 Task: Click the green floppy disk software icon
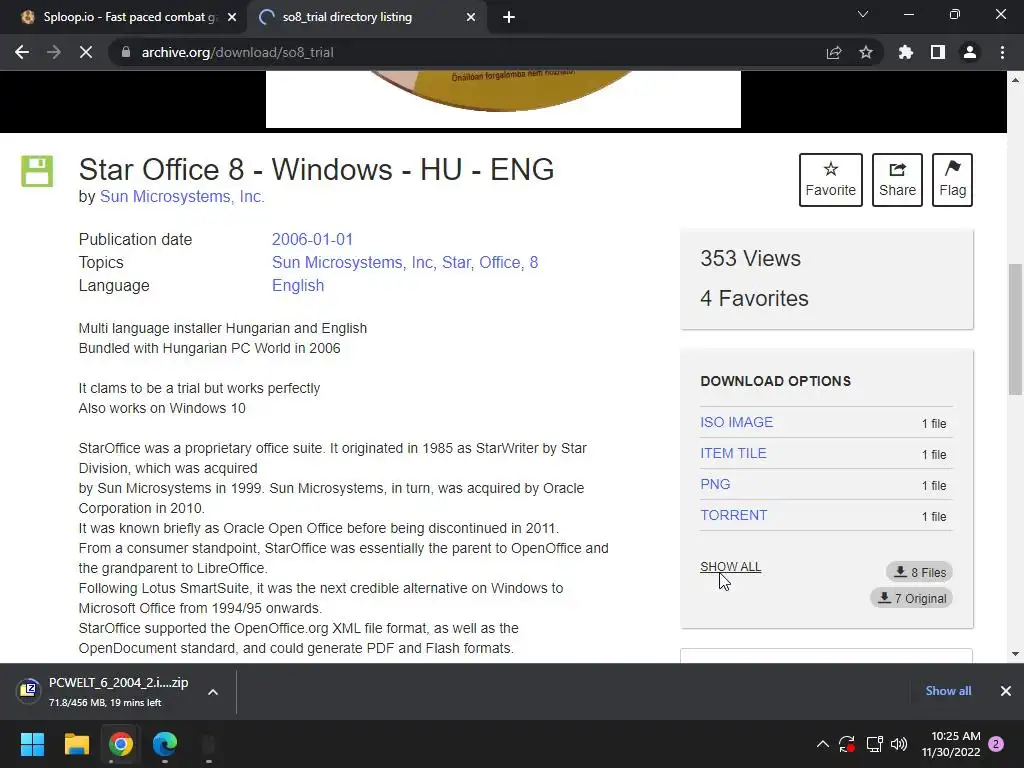click(x=37, y=171)
